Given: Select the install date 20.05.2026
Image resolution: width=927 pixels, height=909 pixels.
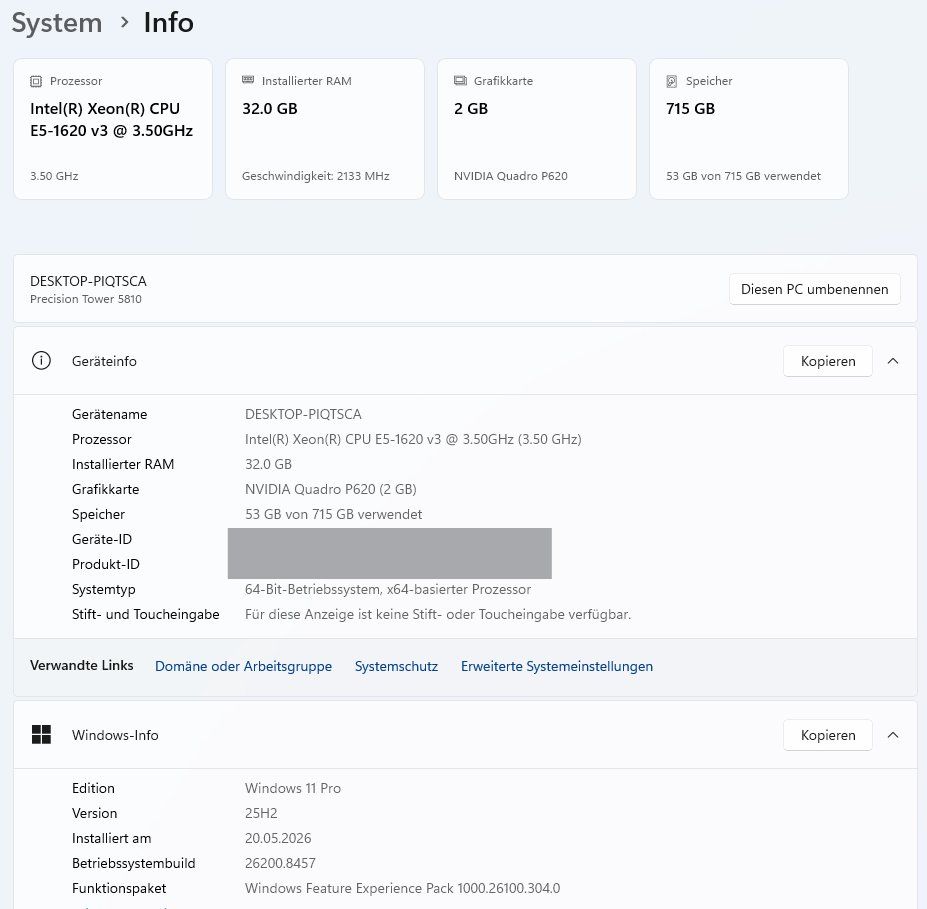Looking at the screenshot, I should 278,838.
